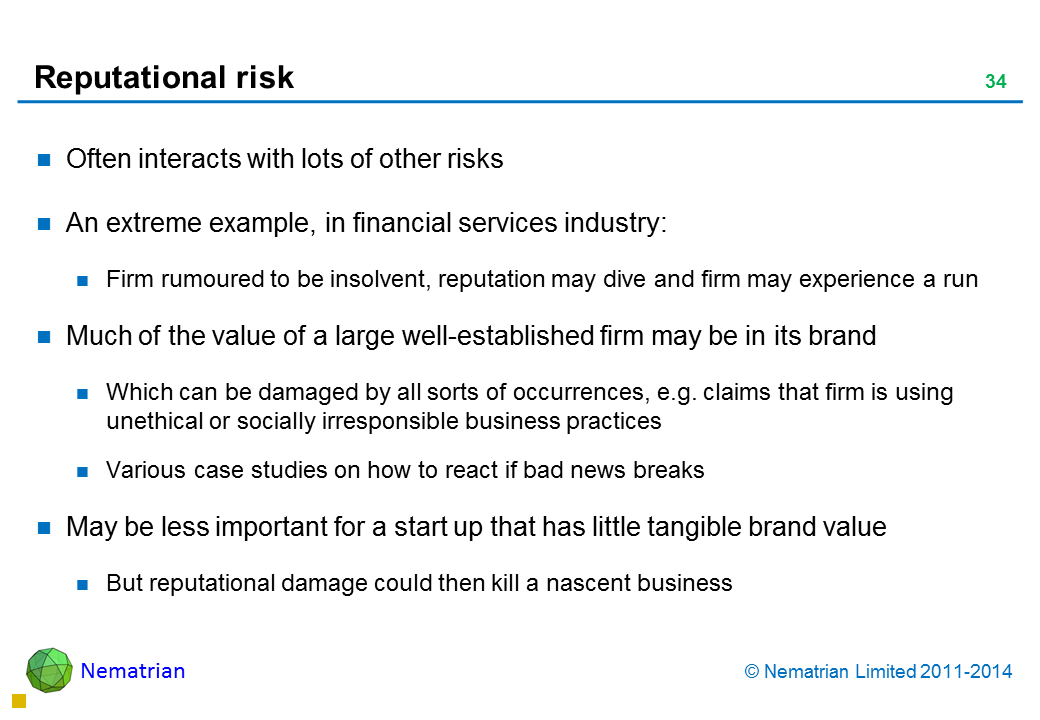Click the sub-bullet marker beside 'Which can be damaged'

[x=84, y=394]
